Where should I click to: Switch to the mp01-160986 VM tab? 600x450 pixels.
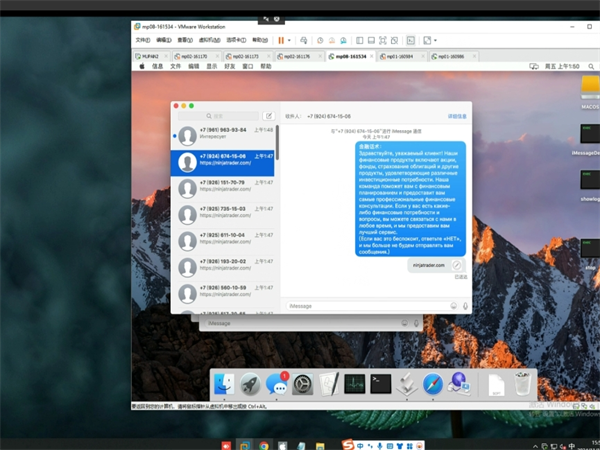click(x=450, y=57)
